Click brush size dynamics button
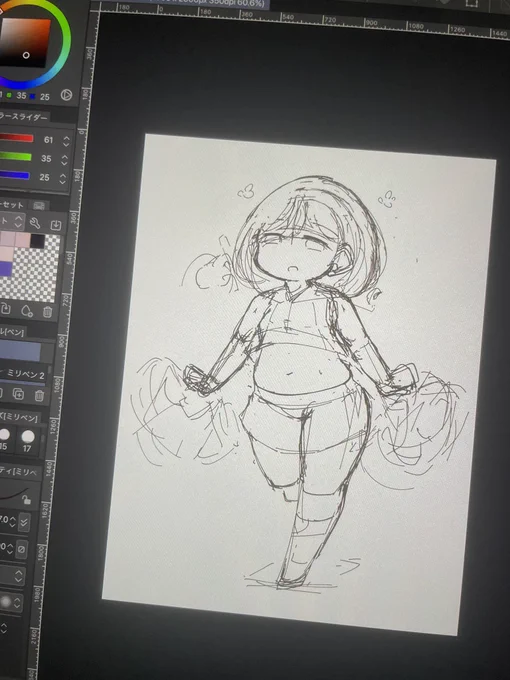Viewport: 510px width, 680px height. tap(24, 522)
